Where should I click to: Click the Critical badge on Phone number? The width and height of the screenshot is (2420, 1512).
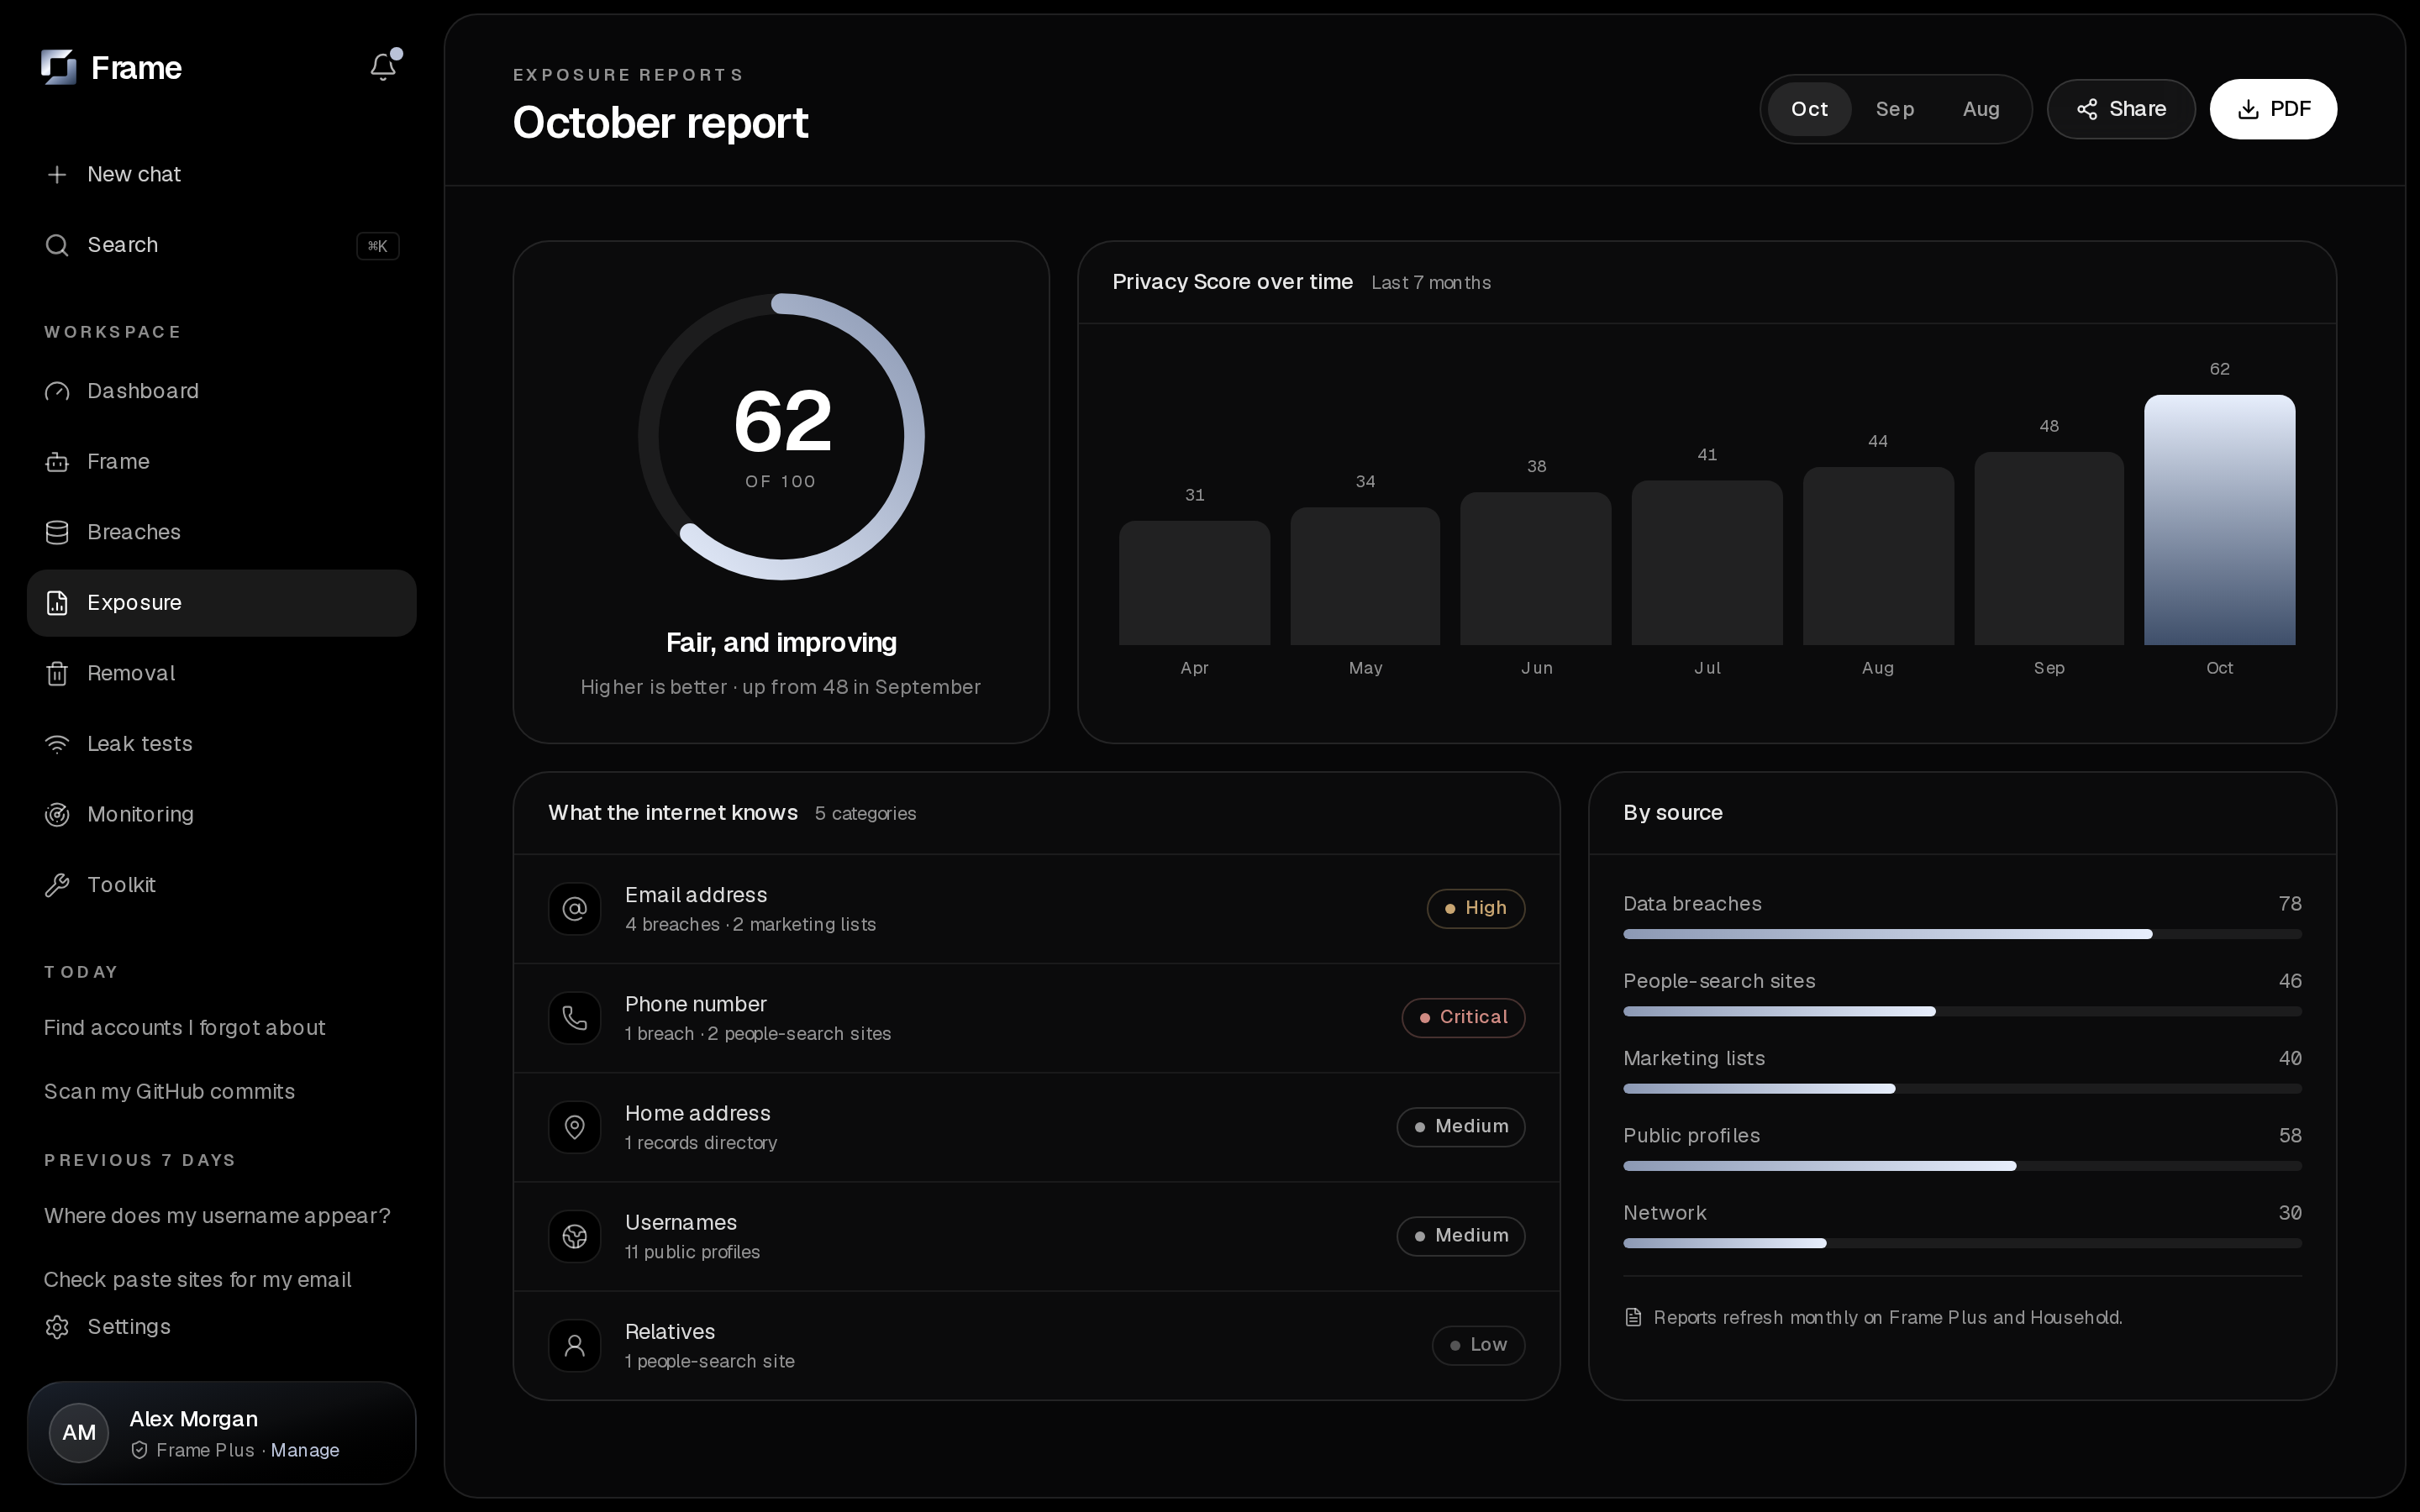pos(1463,1017)
